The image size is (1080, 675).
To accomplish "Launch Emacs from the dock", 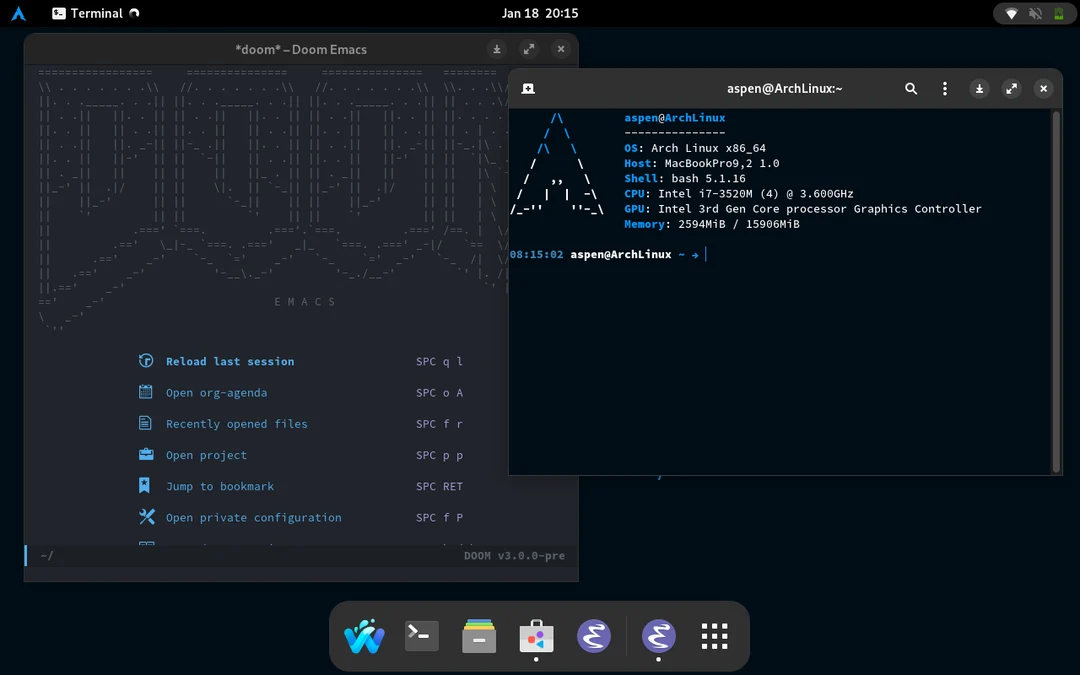I will [x=594, y=636].
